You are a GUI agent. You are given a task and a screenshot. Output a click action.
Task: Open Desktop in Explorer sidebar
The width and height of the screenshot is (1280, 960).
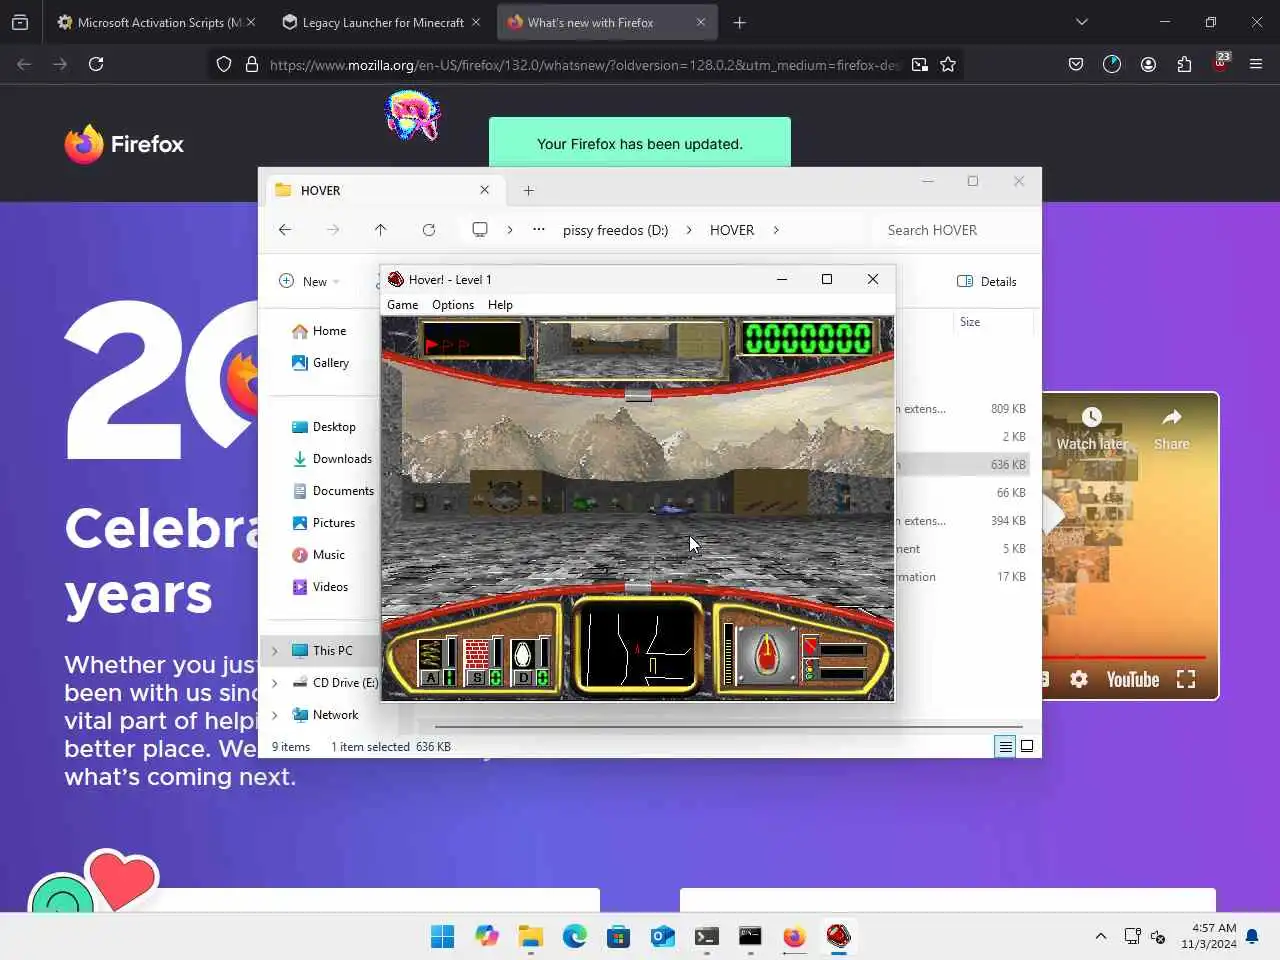click(324, 427)
